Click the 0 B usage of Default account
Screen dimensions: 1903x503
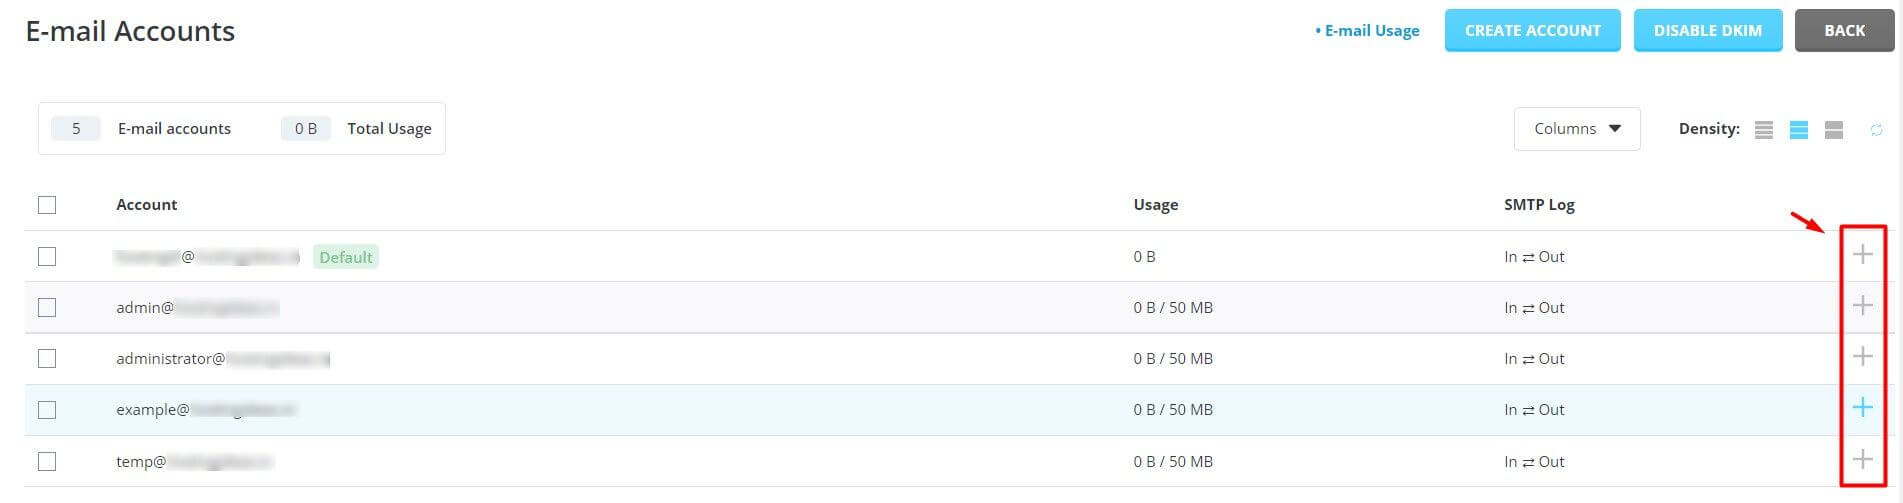click(1144, 257)
